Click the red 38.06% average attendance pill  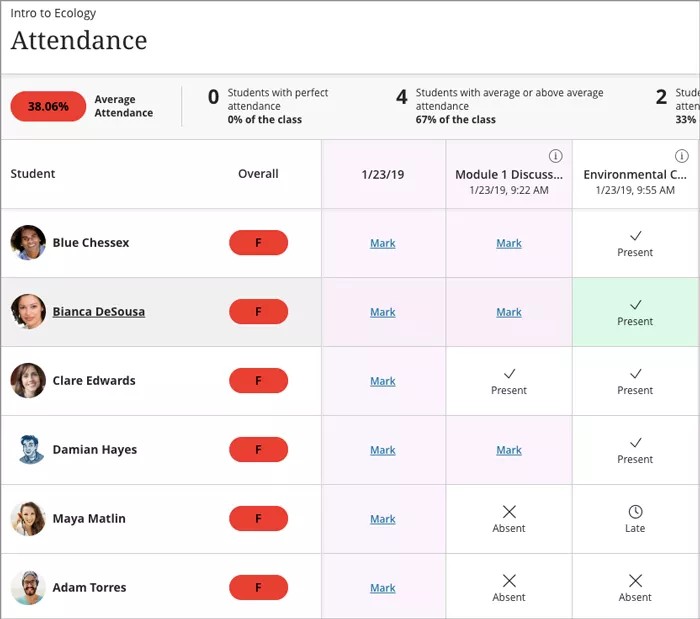pos(48,106)
